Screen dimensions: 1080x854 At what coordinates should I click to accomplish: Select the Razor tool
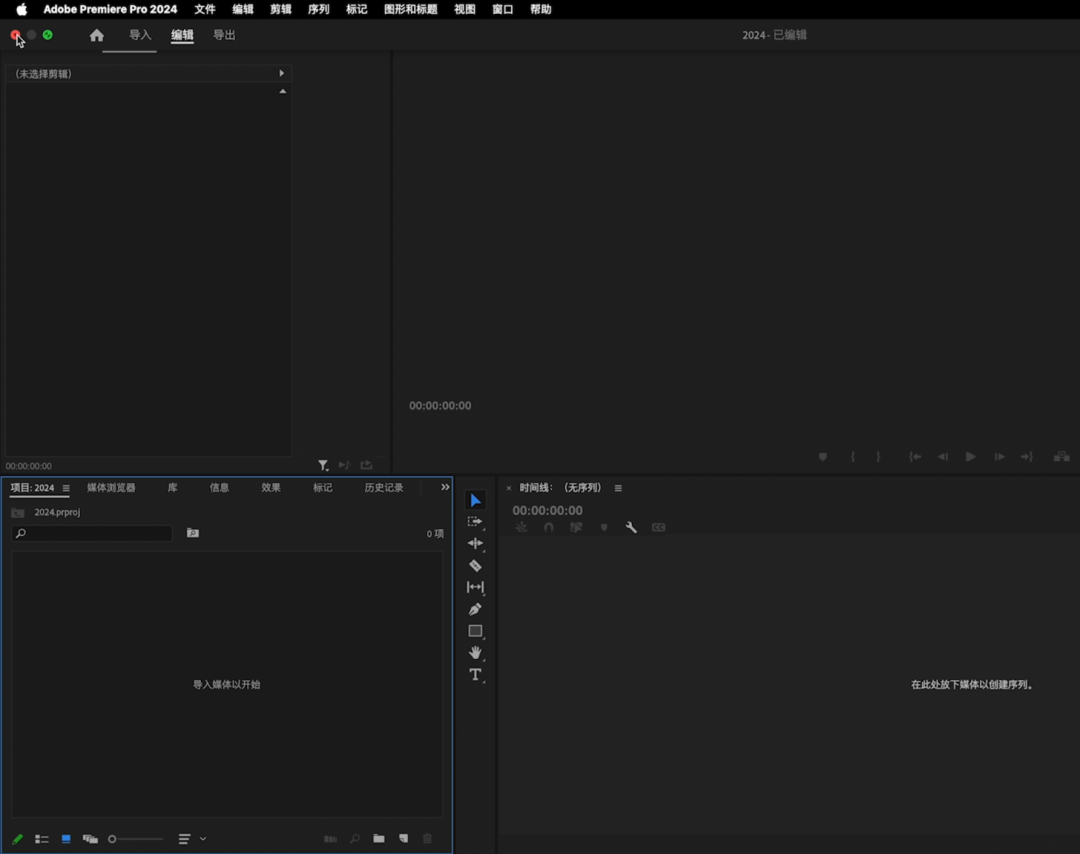pyautogui.click(x=475, y=565)
